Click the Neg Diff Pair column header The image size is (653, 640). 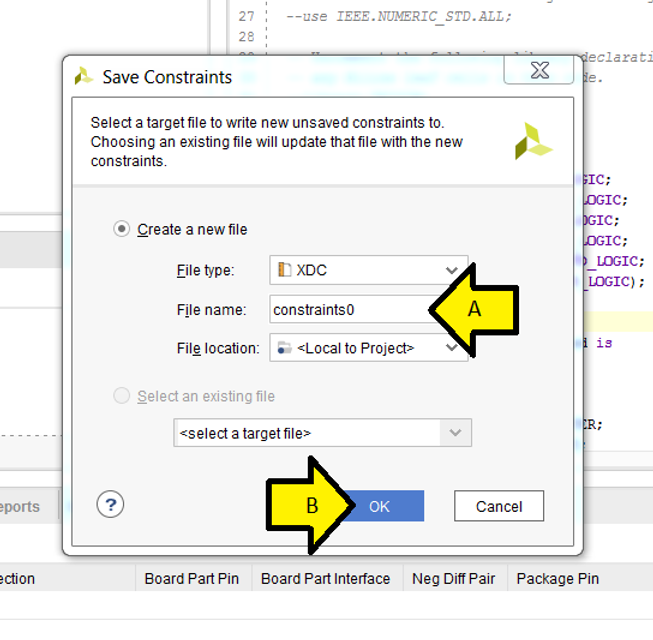pyautogui.click(x=454, y=579)
